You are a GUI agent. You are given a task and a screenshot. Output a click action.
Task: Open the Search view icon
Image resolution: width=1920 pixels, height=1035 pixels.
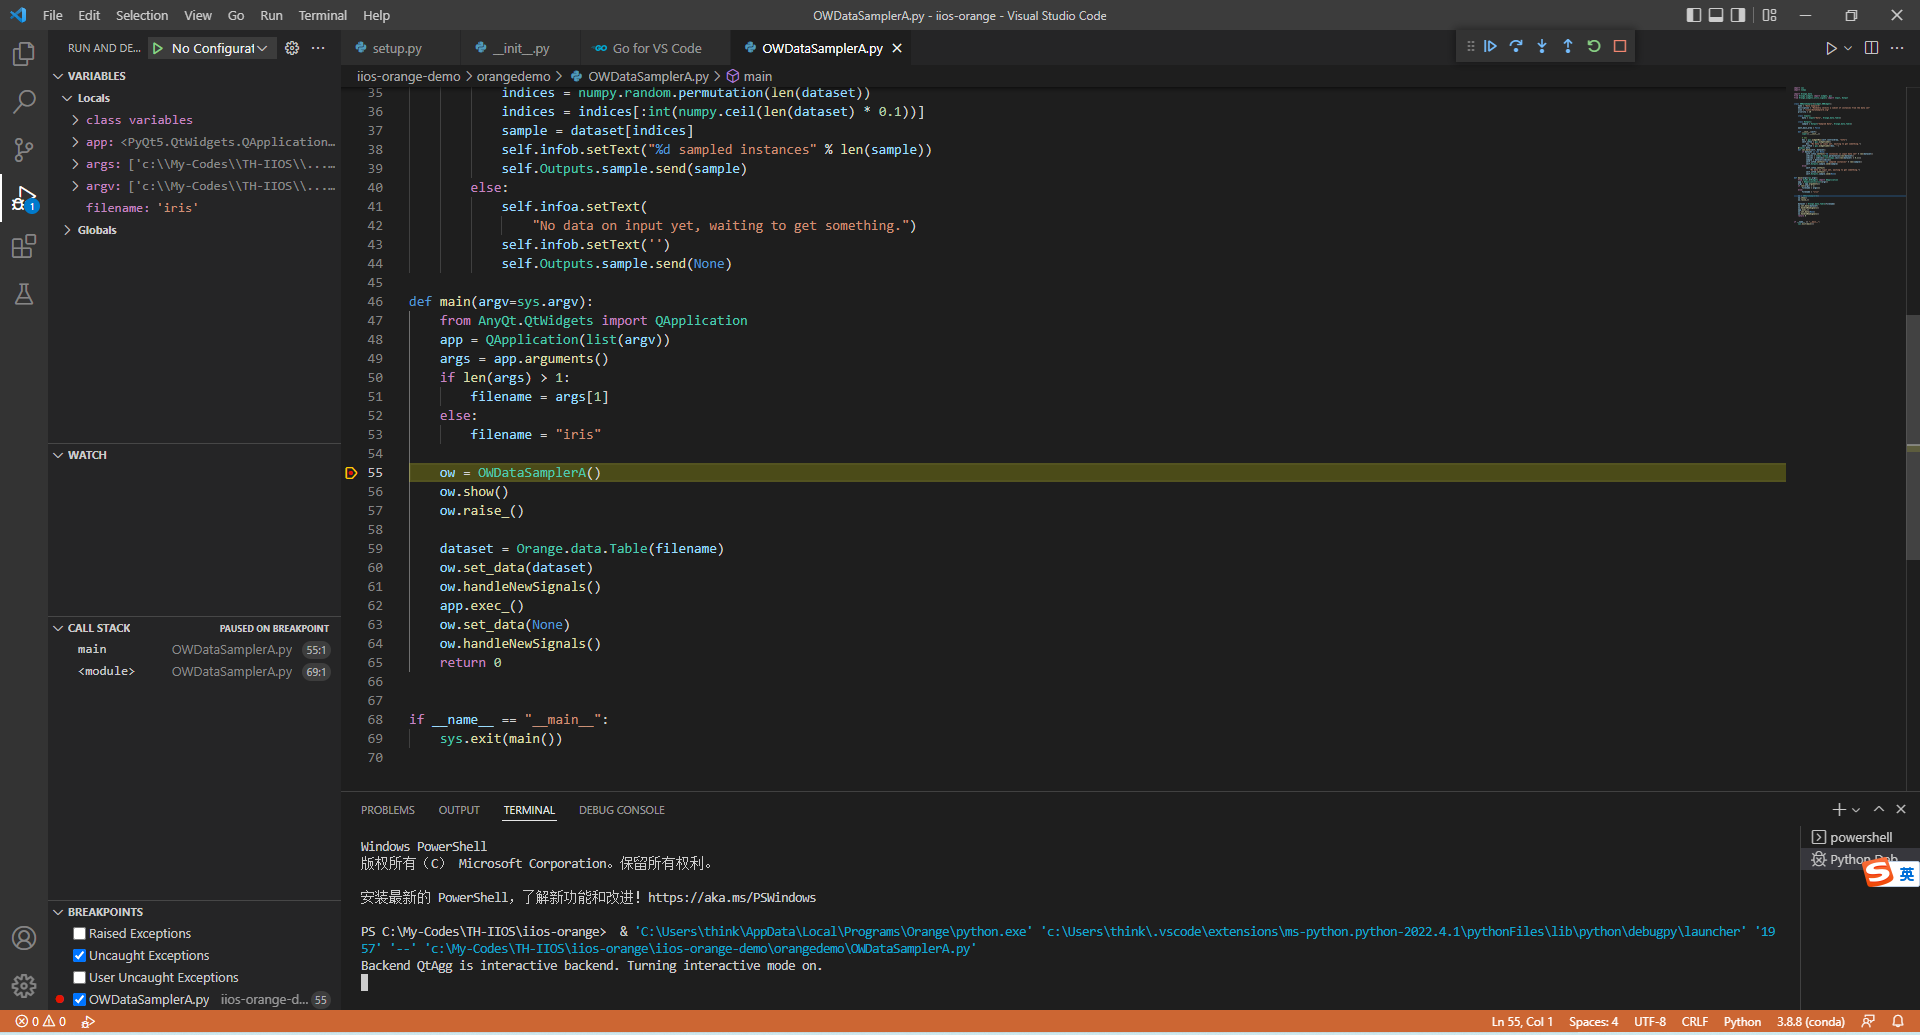coord(24,102)
